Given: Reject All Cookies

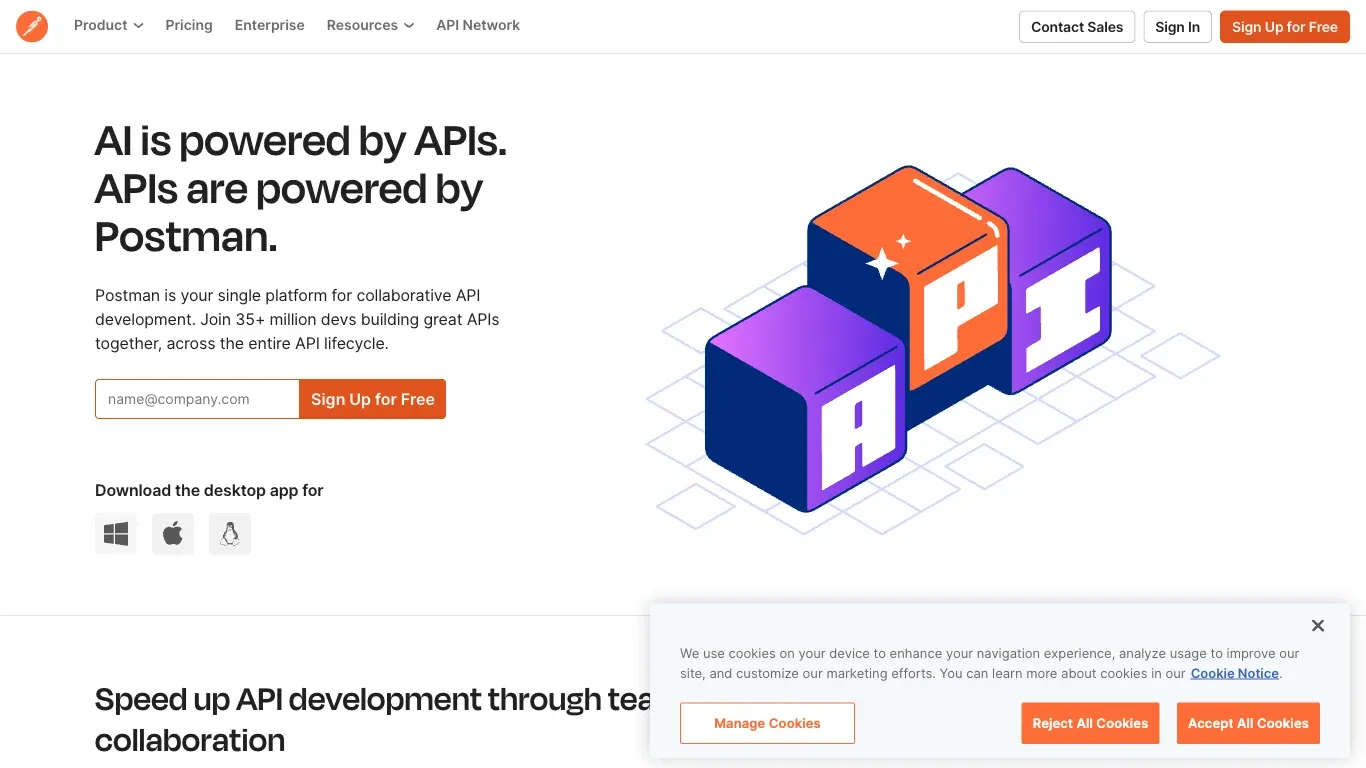Looking at the screenshot, I should pos(1090,723).
